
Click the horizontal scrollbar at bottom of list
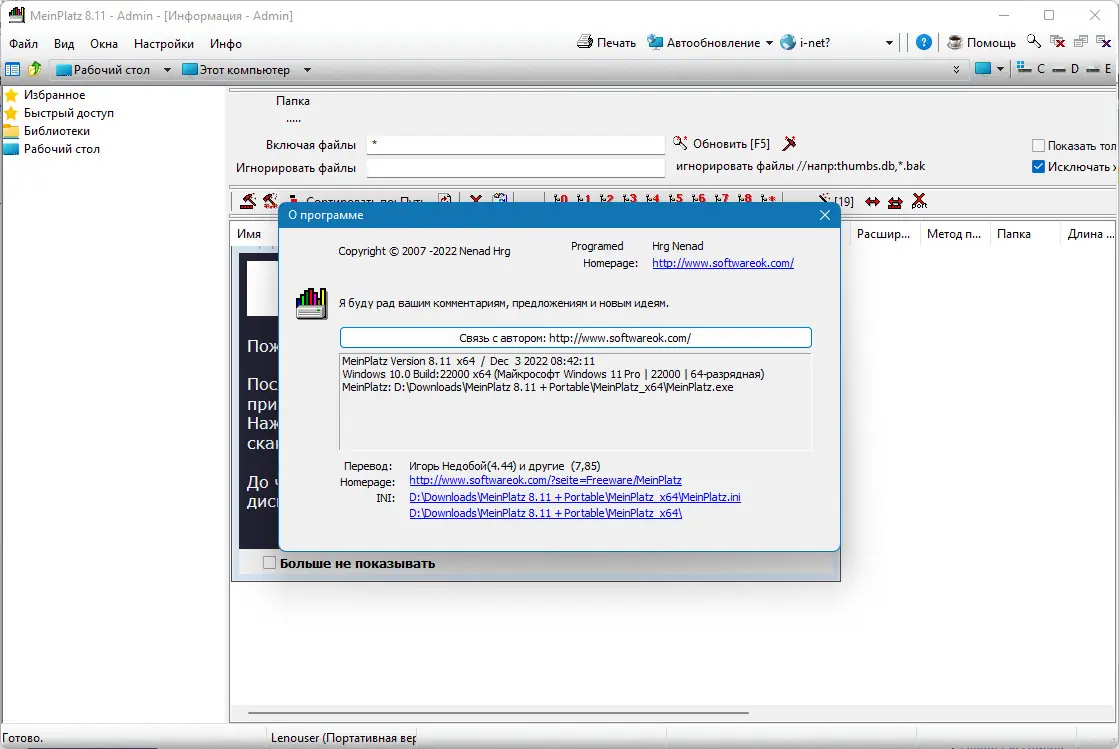click(498, 712)
